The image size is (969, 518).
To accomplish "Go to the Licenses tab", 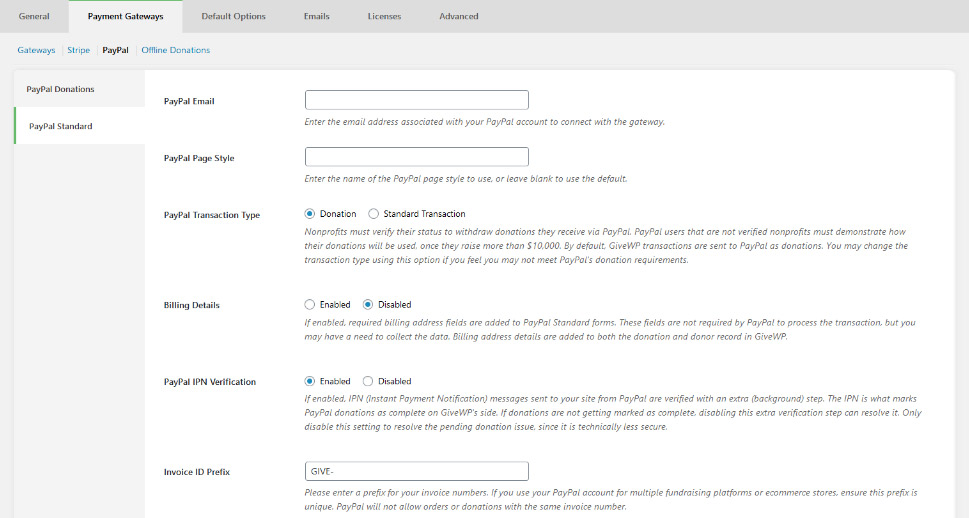I will pyautogui.click(x=384, y=16).
